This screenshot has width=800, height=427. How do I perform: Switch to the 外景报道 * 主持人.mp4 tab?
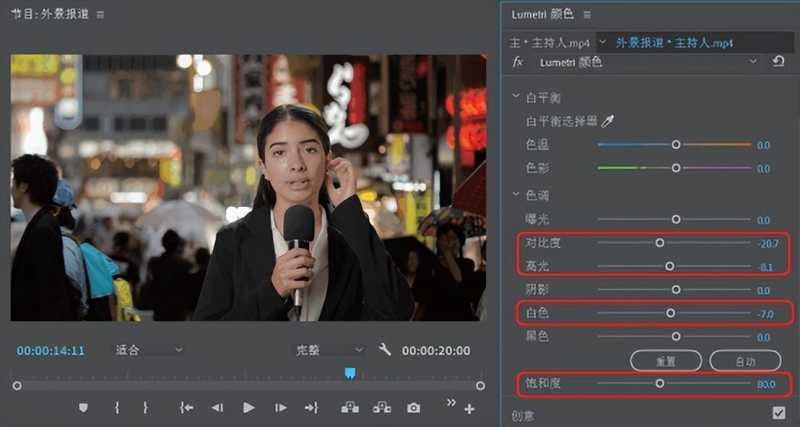674,43
